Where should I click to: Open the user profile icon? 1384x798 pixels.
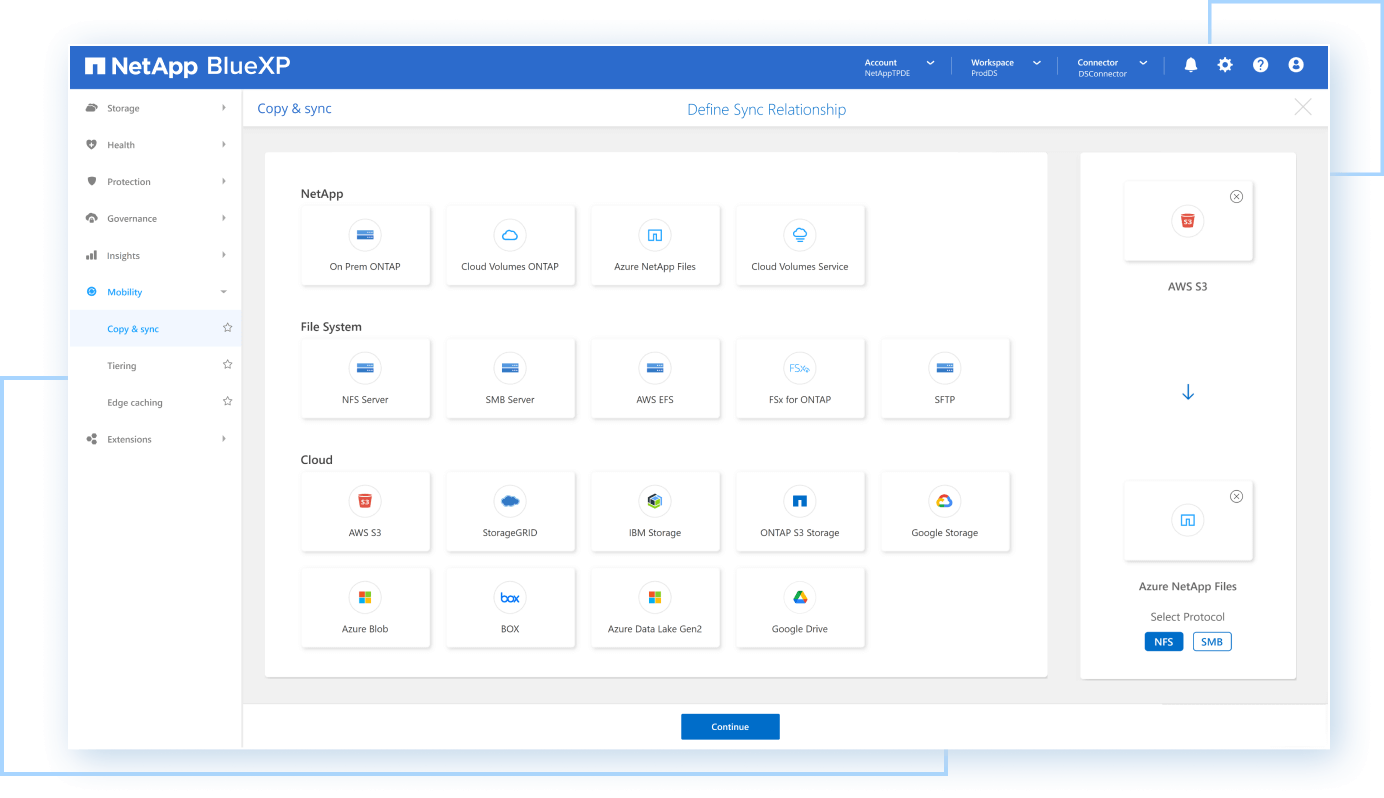[x=1296, y=65]
